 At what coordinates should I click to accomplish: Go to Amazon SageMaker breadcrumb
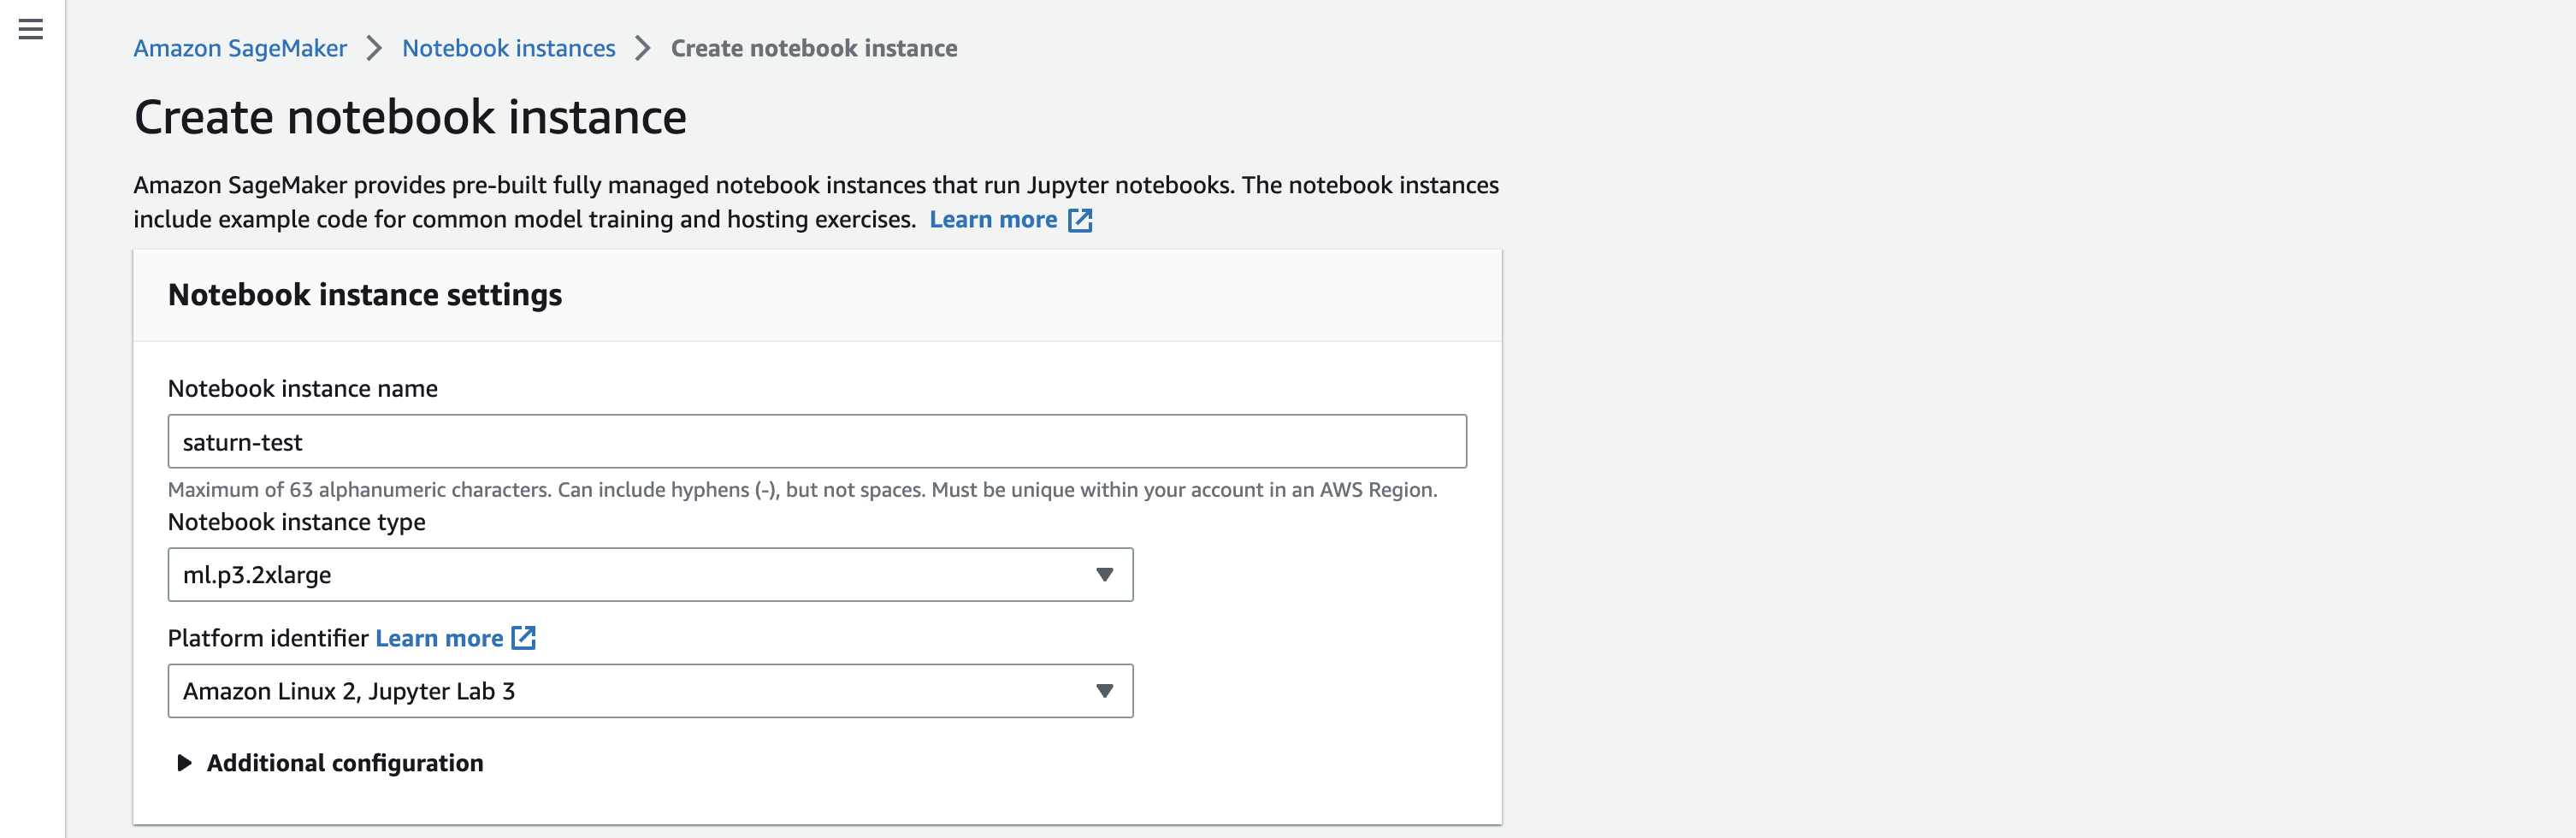240,48
